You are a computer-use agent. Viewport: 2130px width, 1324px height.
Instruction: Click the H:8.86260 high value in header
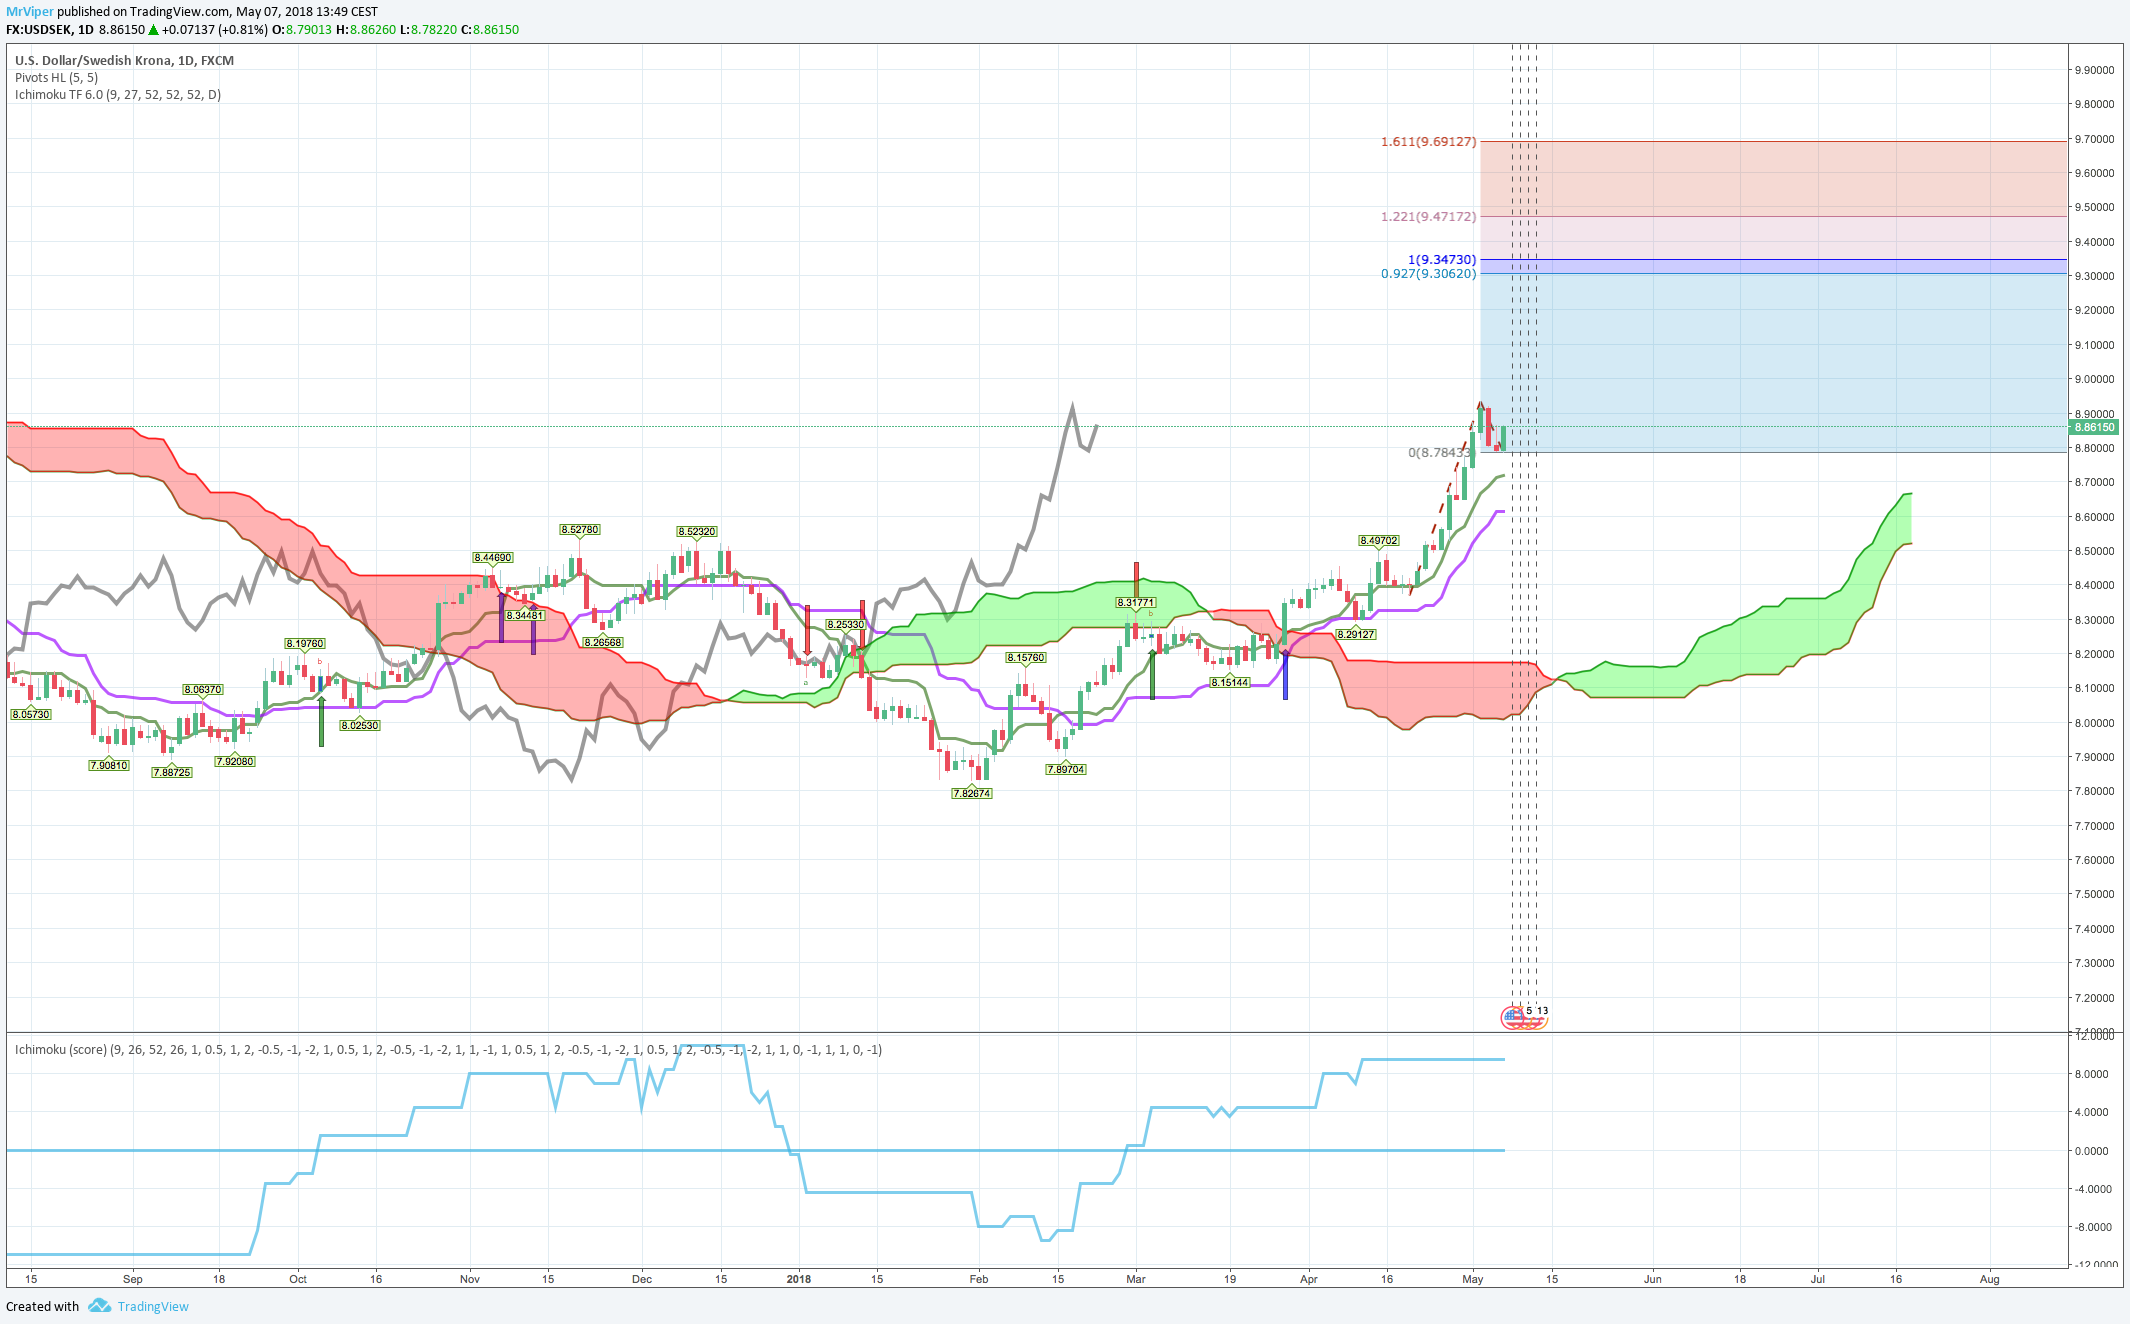coord(366,30)
